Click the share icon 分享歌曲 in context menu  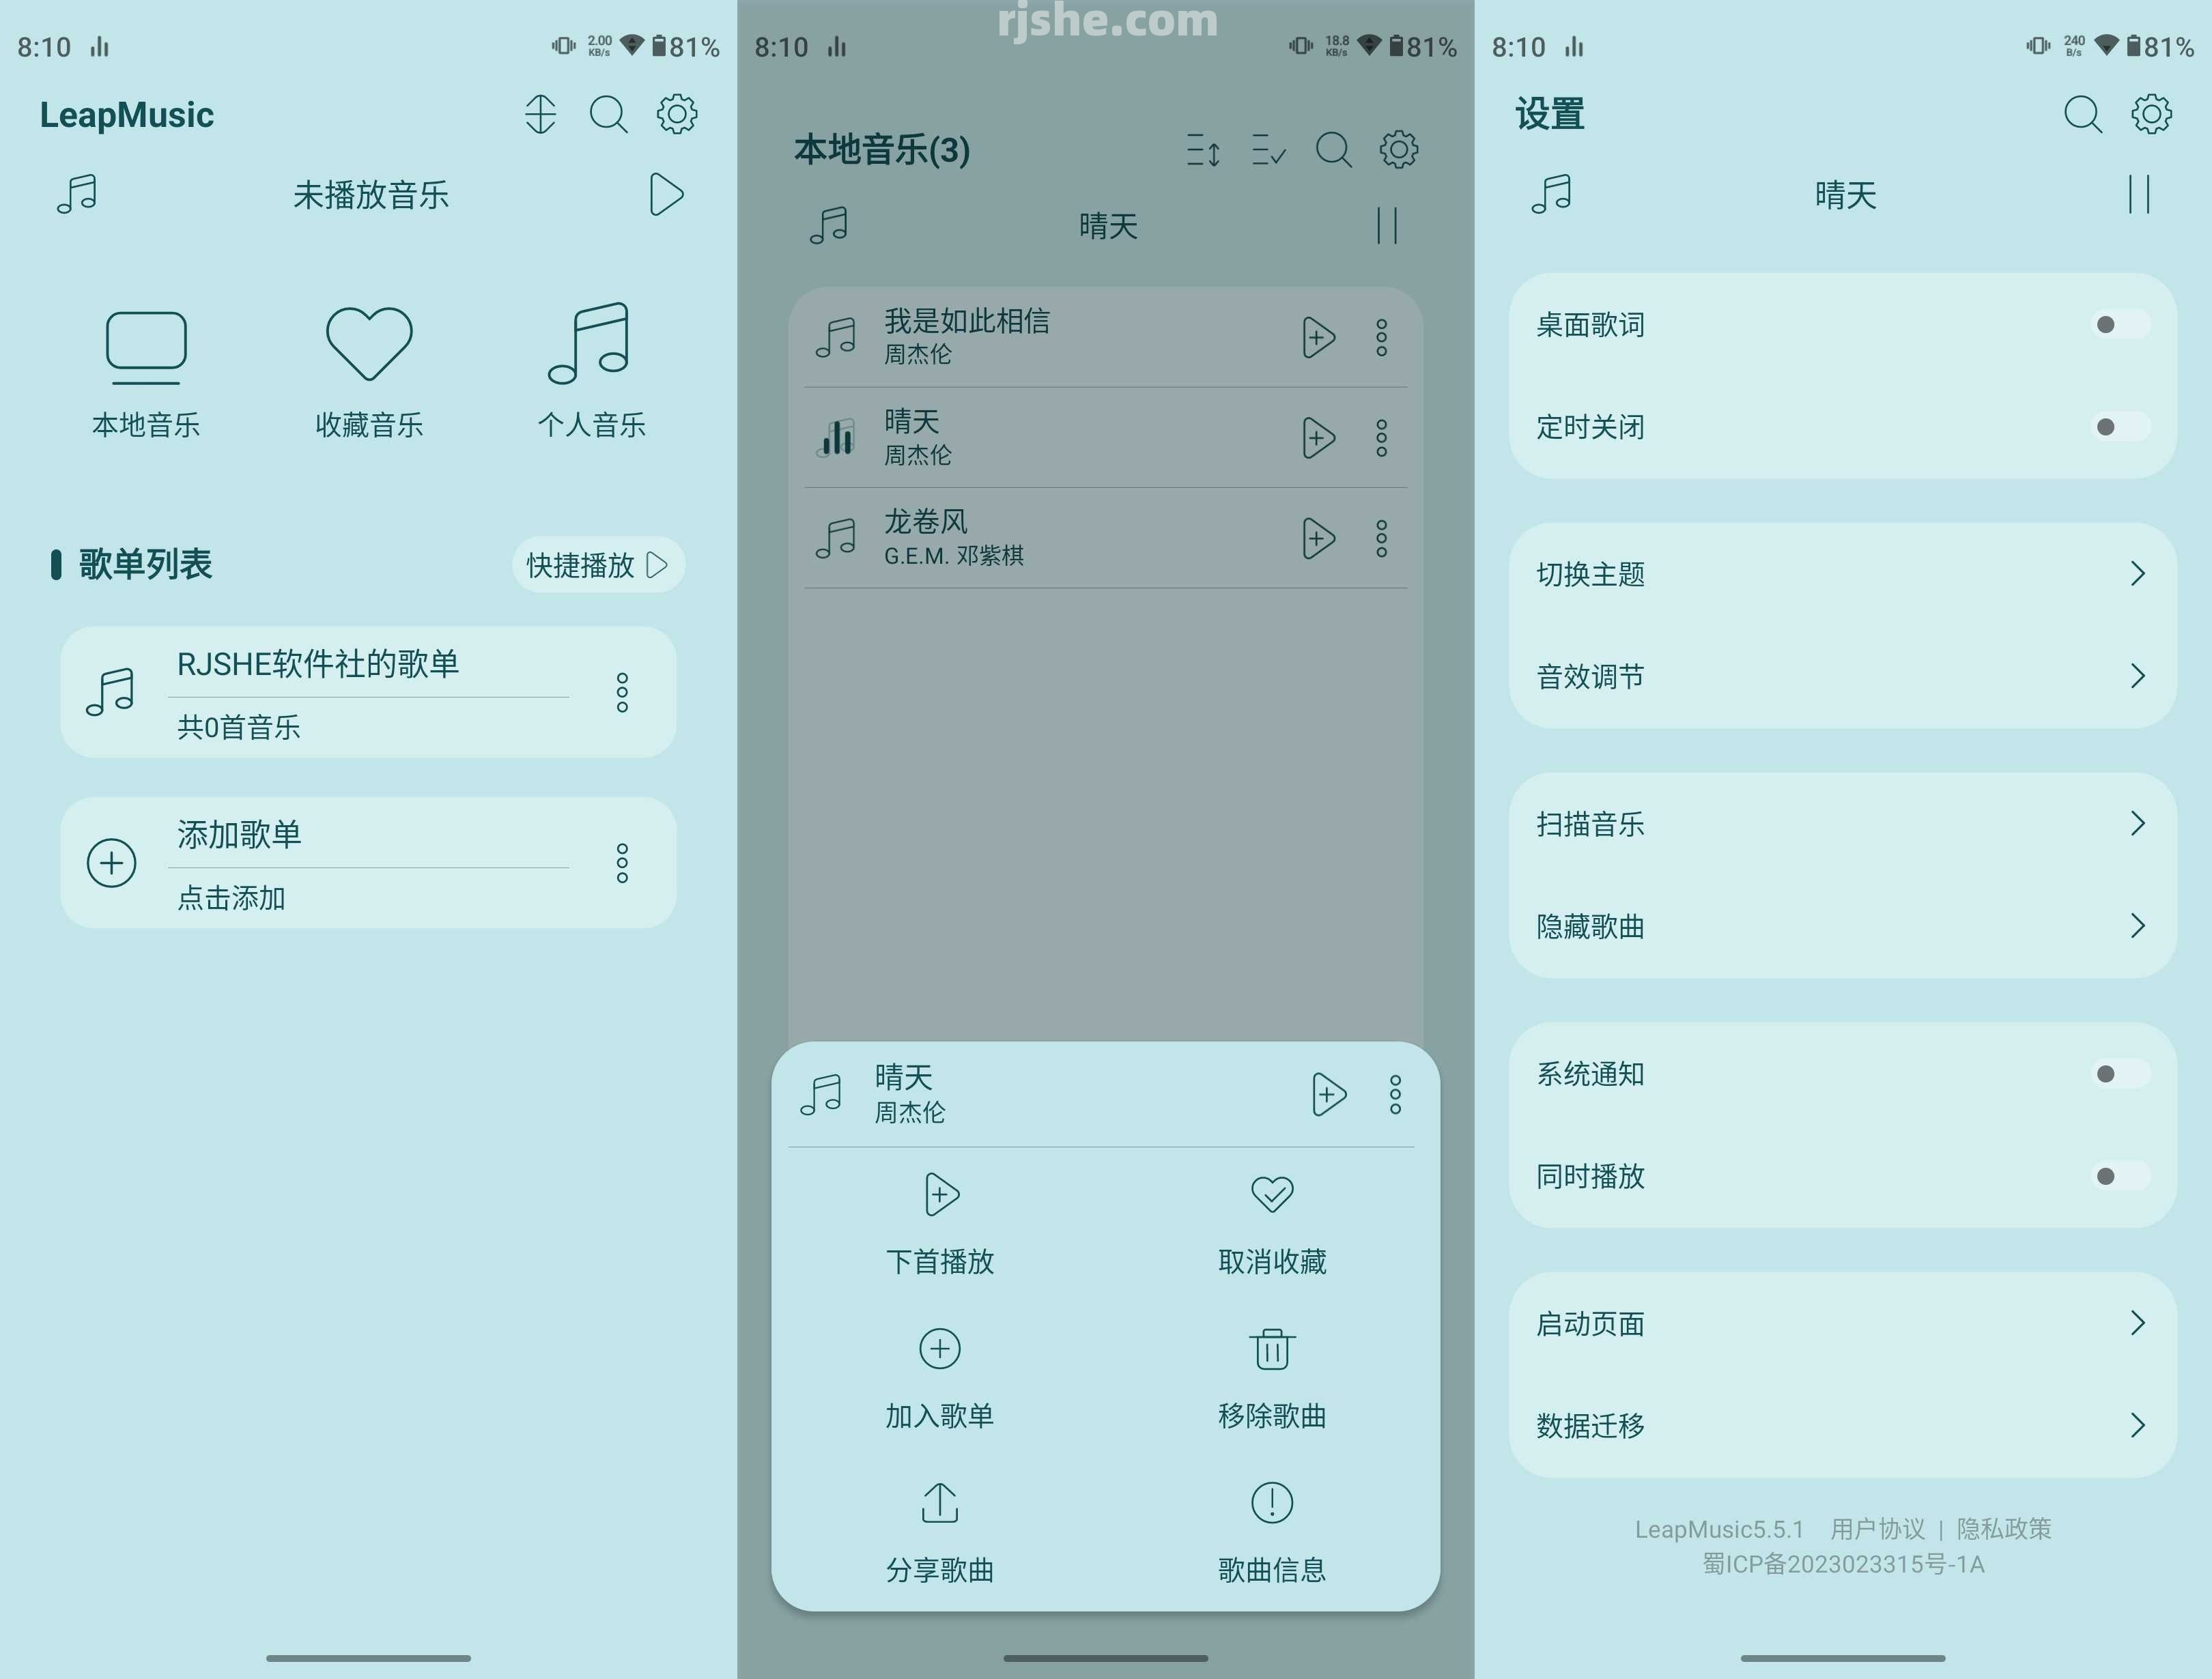click(x=939, y=1506)
